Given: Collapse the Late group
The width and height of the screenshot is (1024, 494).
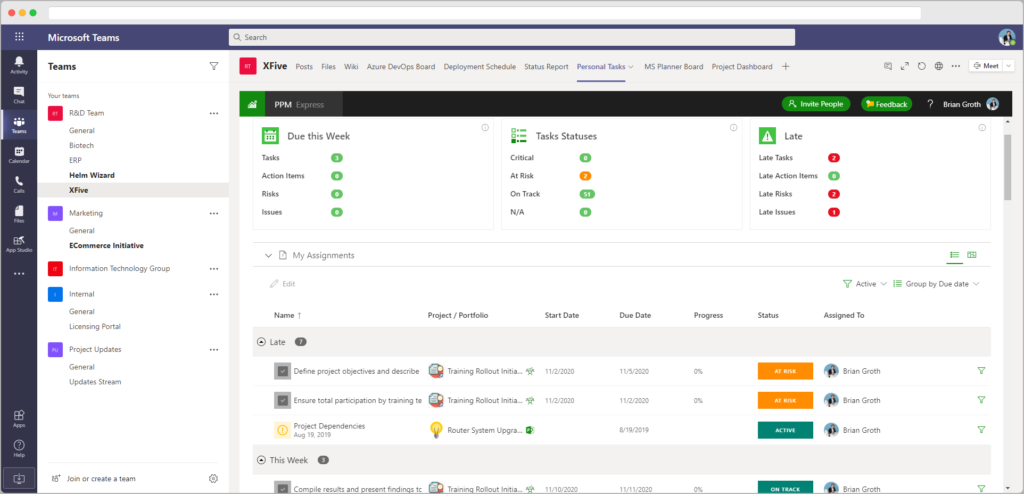Looking at the screenshot, I should coord(261,342).
